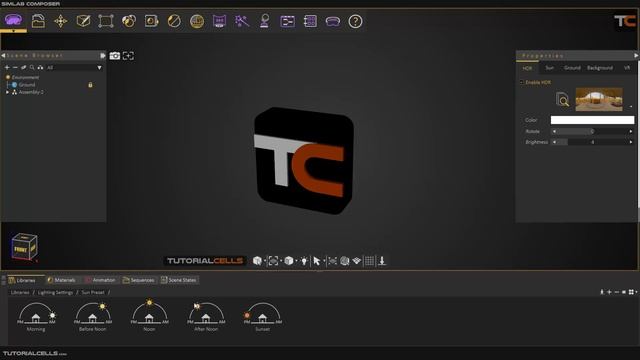Open the cube-with-pencil modeling tool

[83, 21]
